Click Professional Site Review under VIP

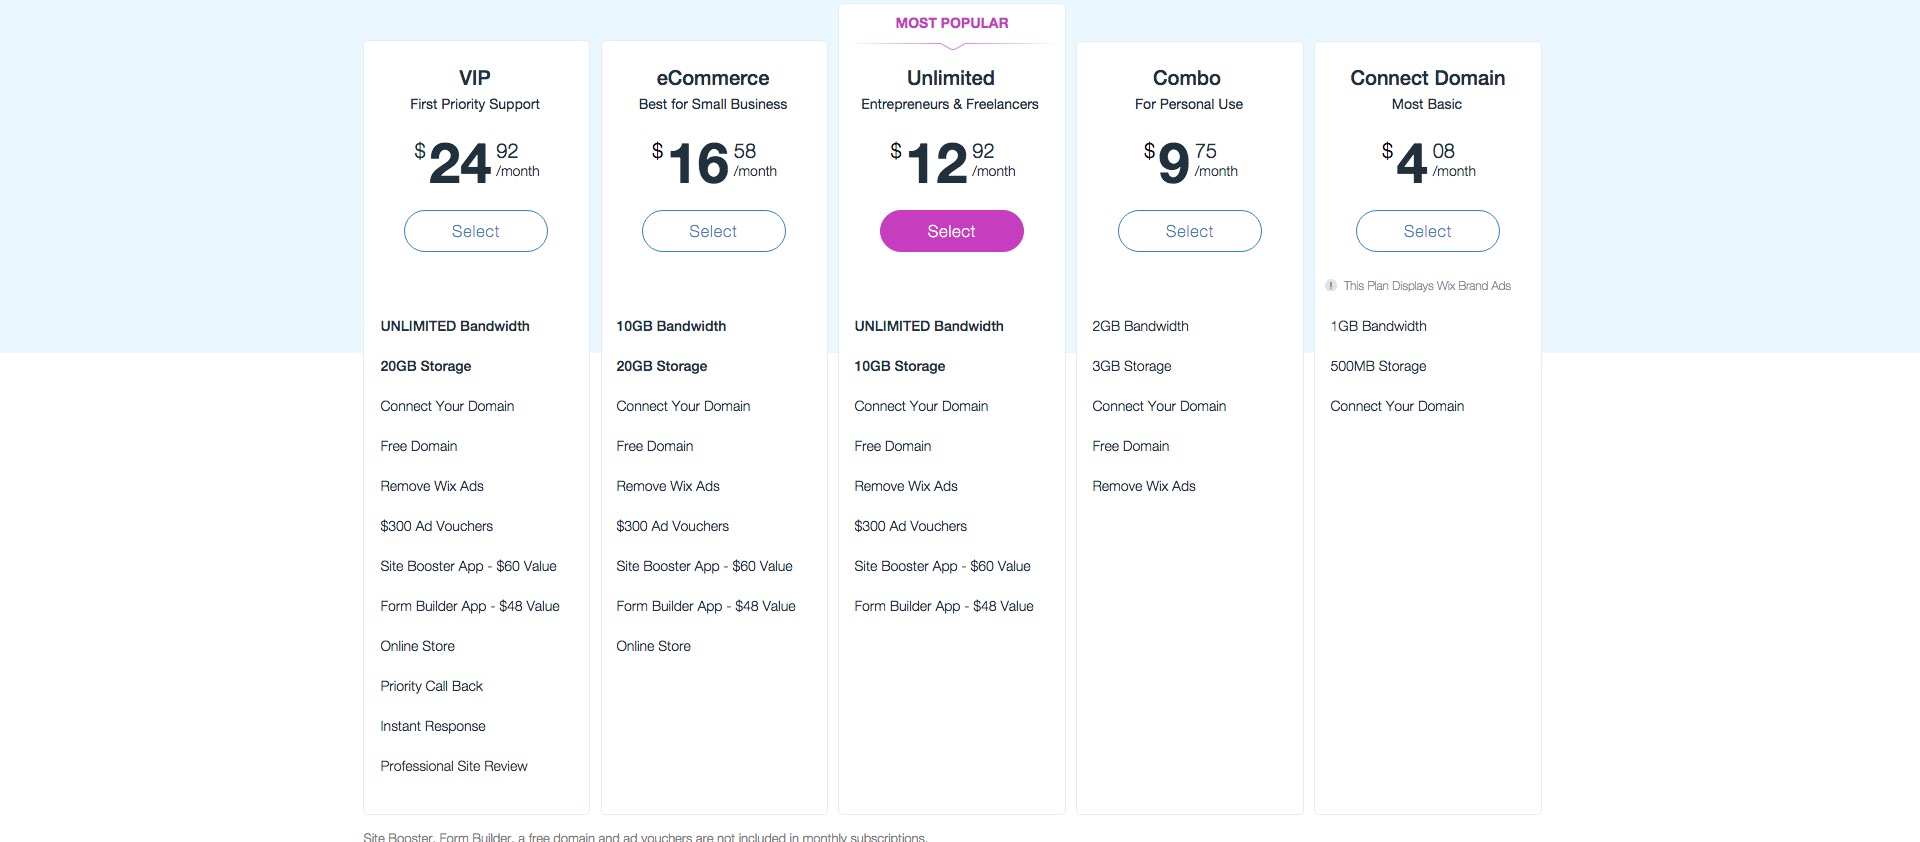pos(453,765)
